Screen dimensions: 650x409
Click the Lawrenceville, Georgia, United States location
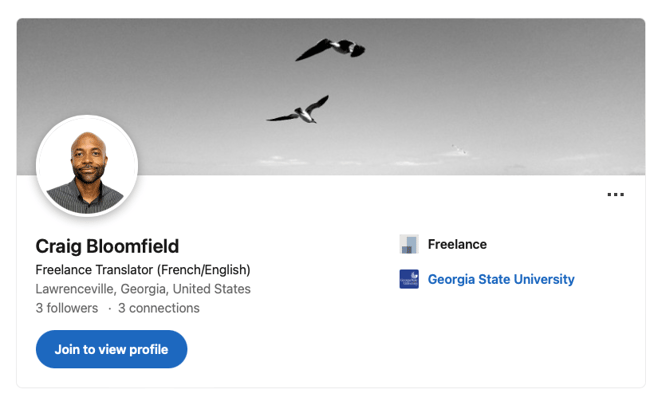coord(143,289)
